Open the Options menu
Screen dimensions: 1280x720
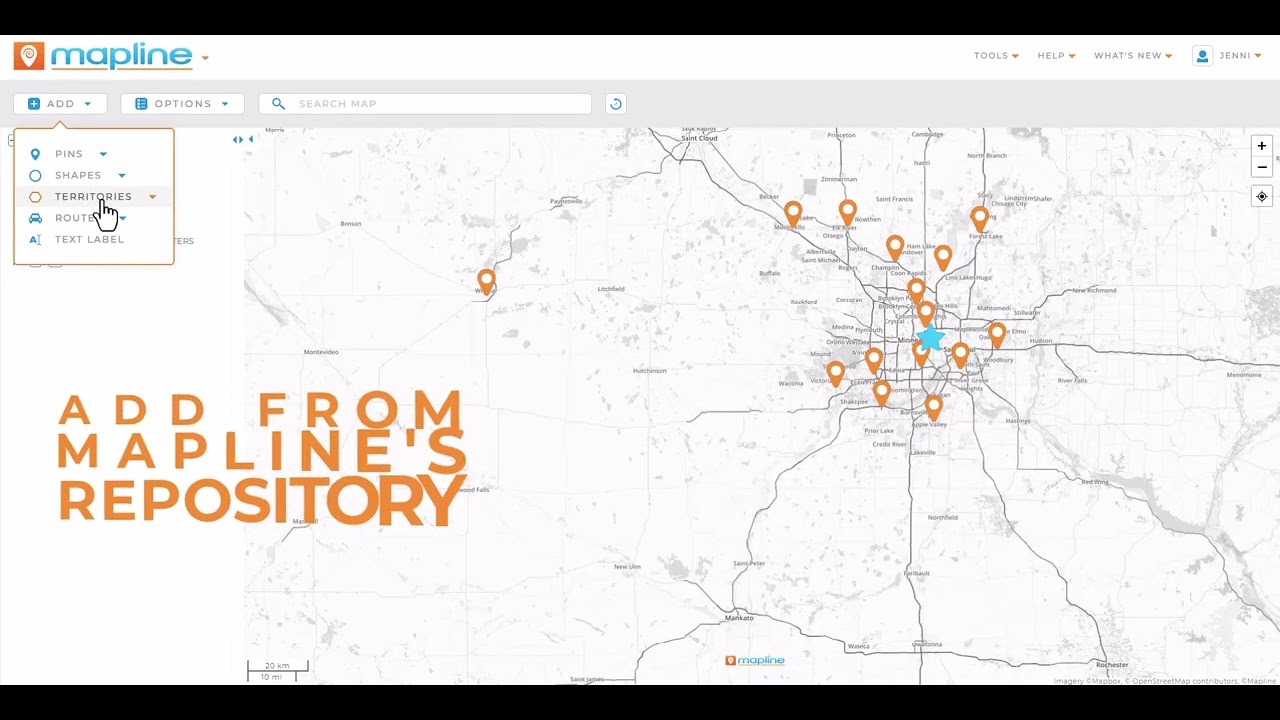coord(182,104)
